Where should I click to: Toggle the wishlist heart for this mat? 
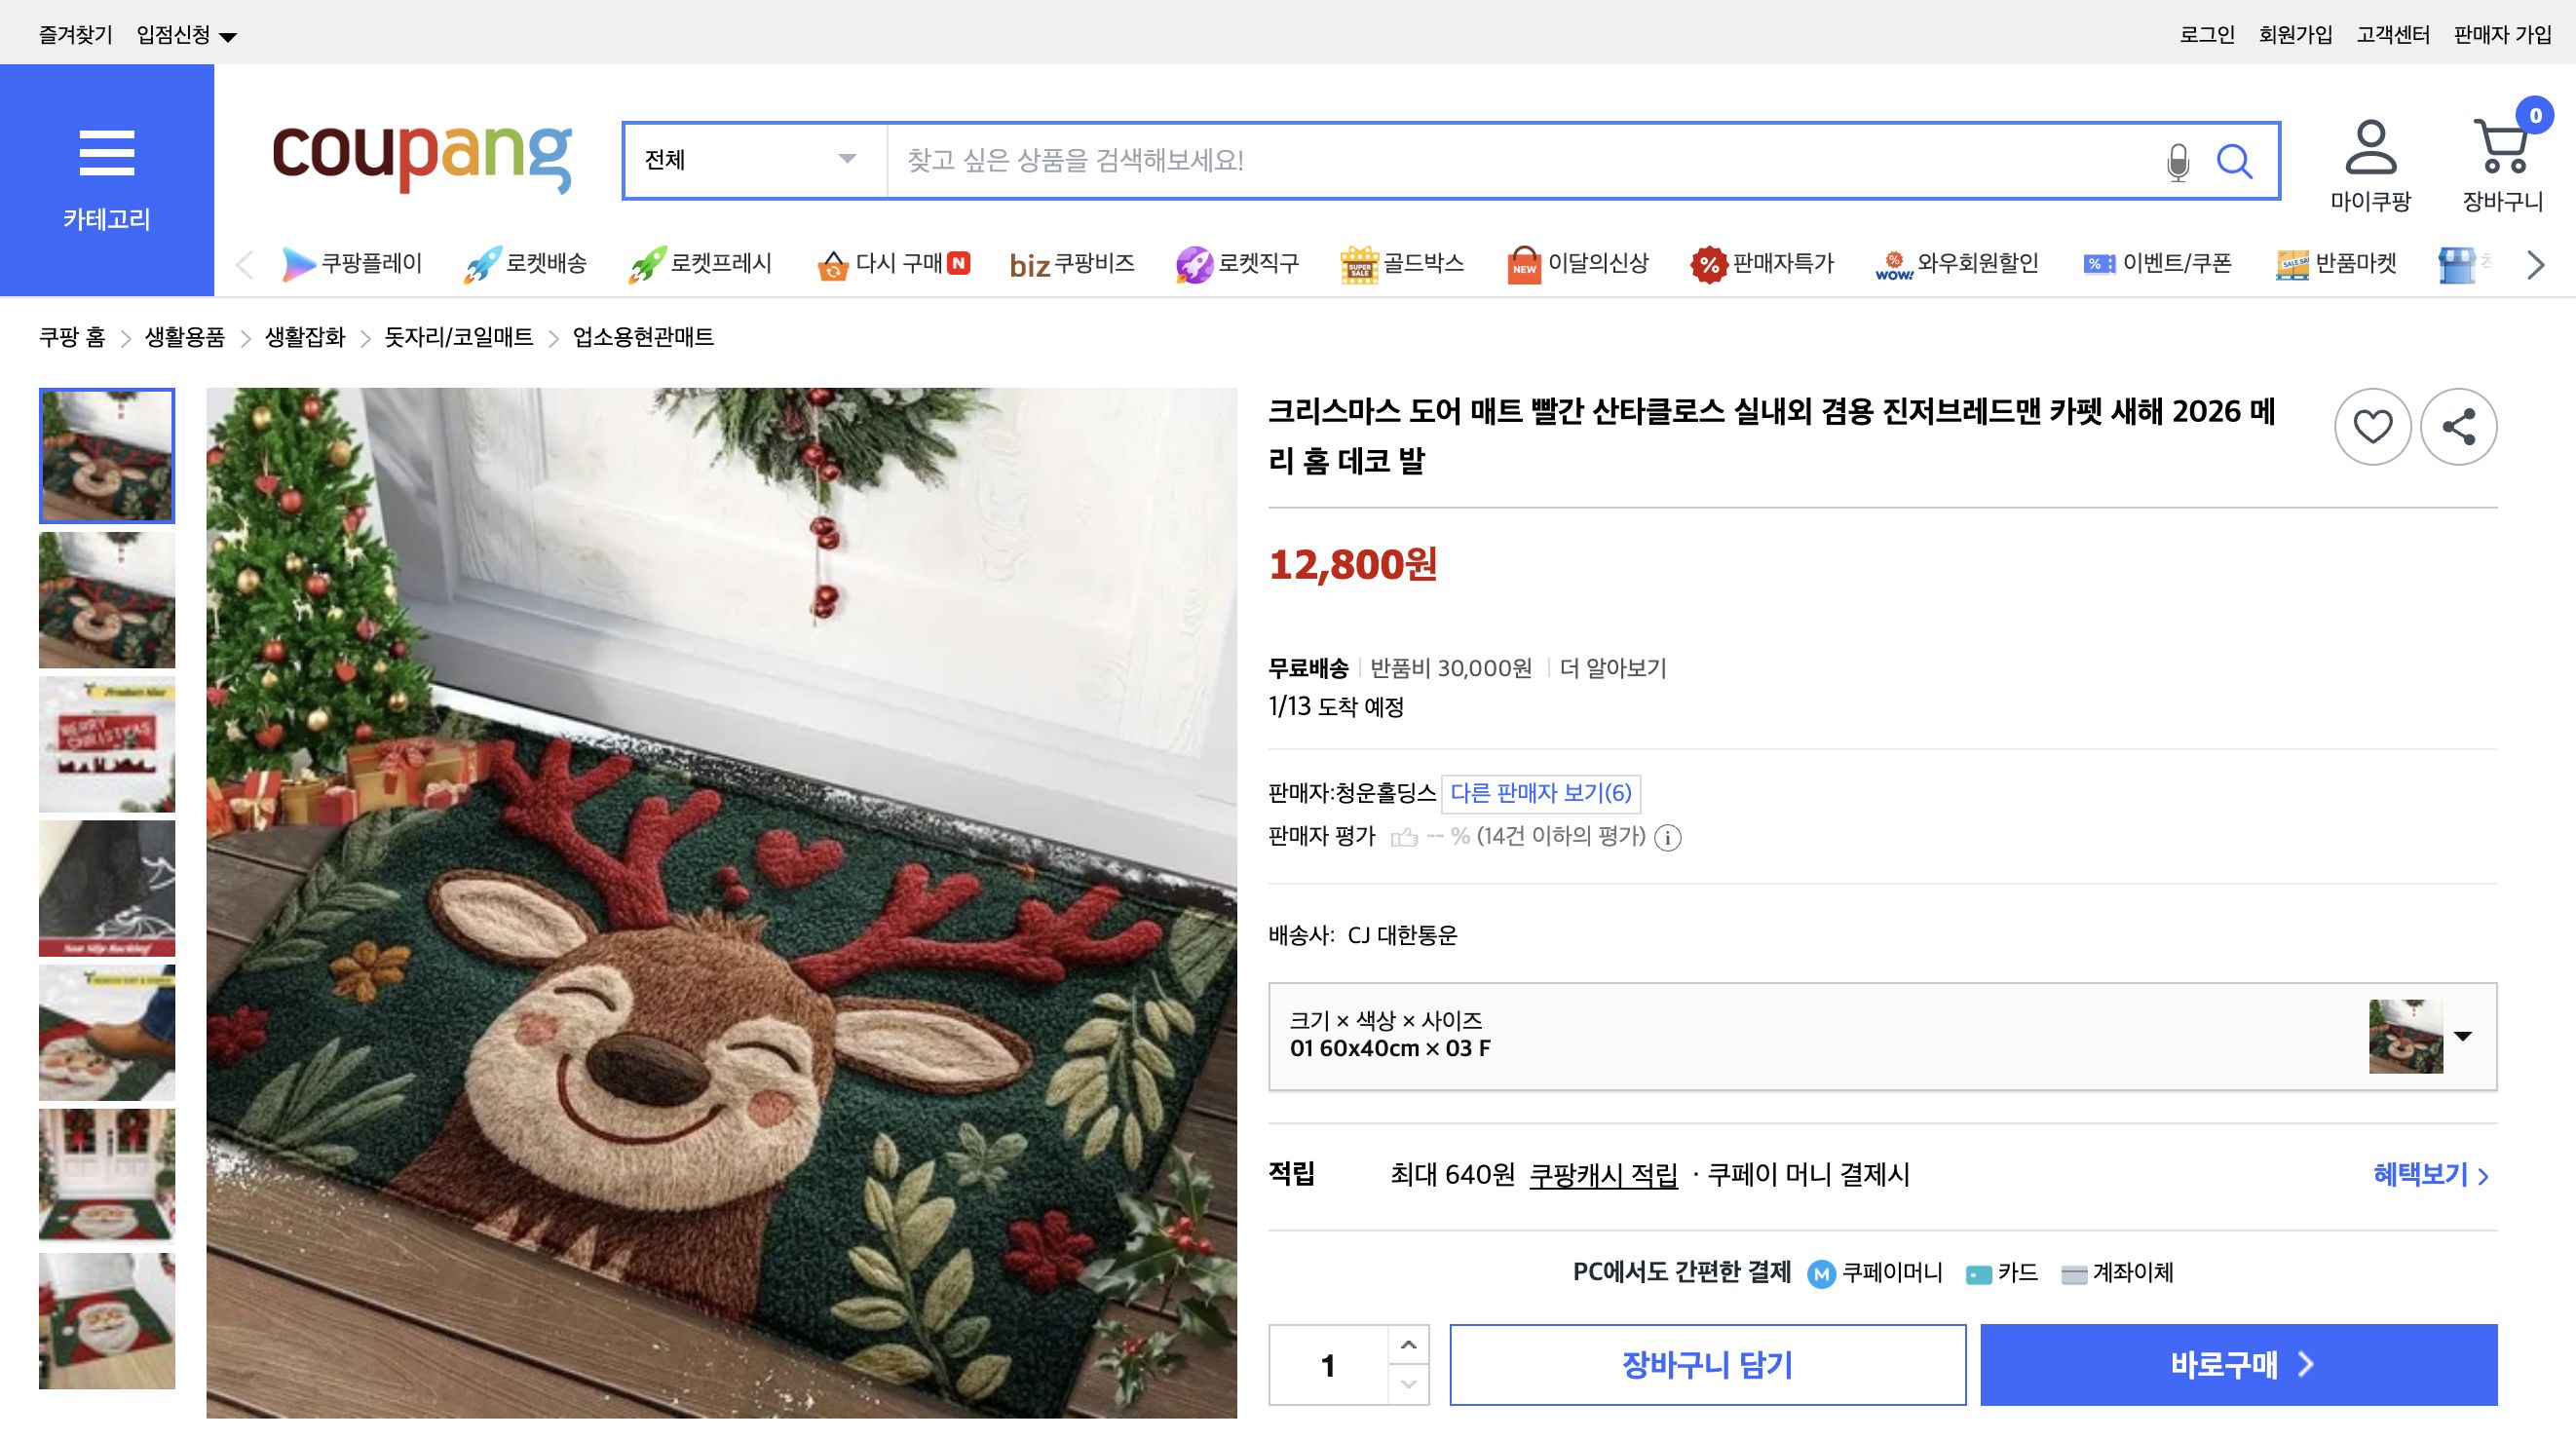(x=2372, y=426)
